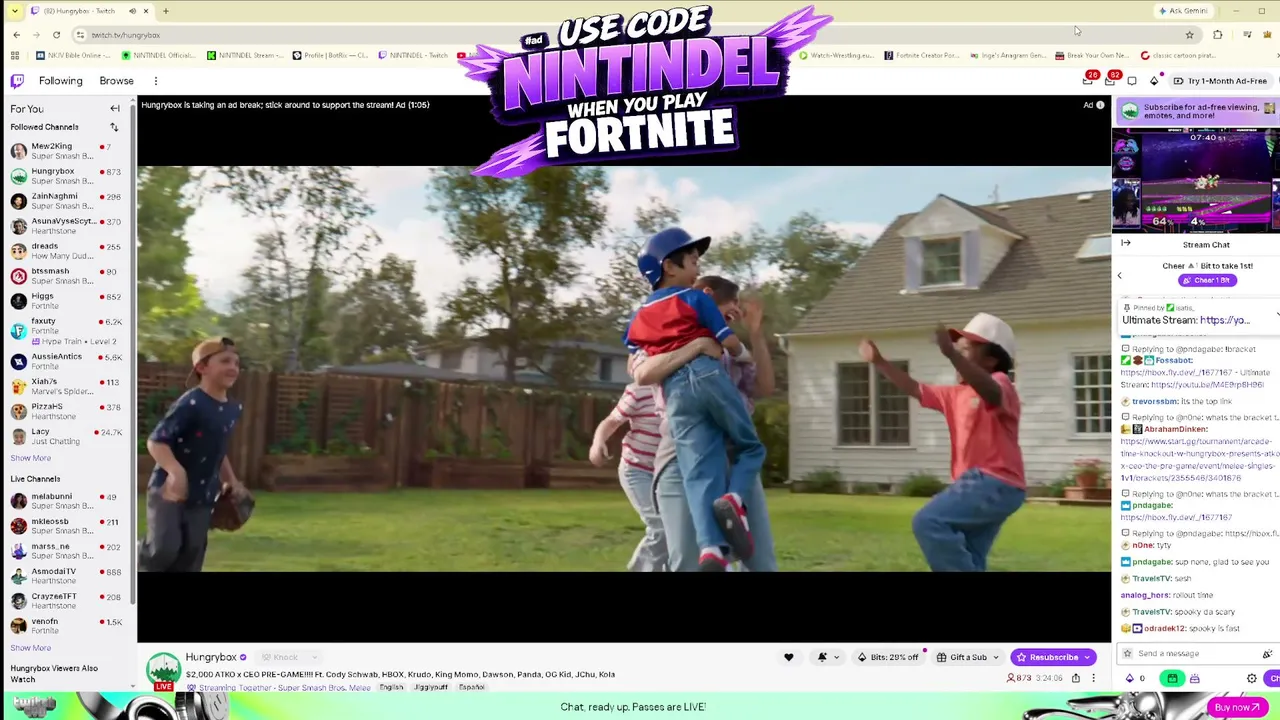Share the Hungrybox stream
Screen dimensions: 1280x720
click(1076, 678)
